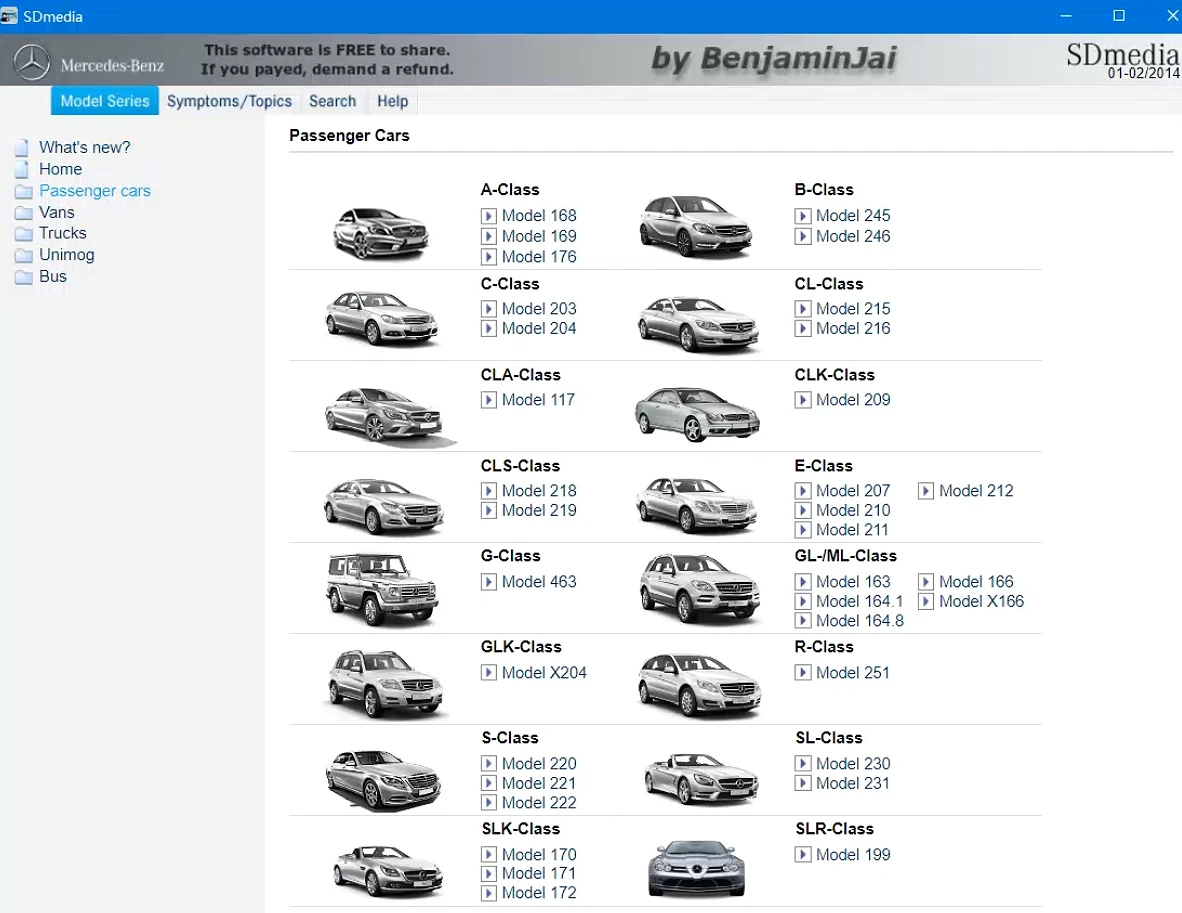Open Model 222 under S-Class
The image size is (1182, 913).
tap(539, 803)
